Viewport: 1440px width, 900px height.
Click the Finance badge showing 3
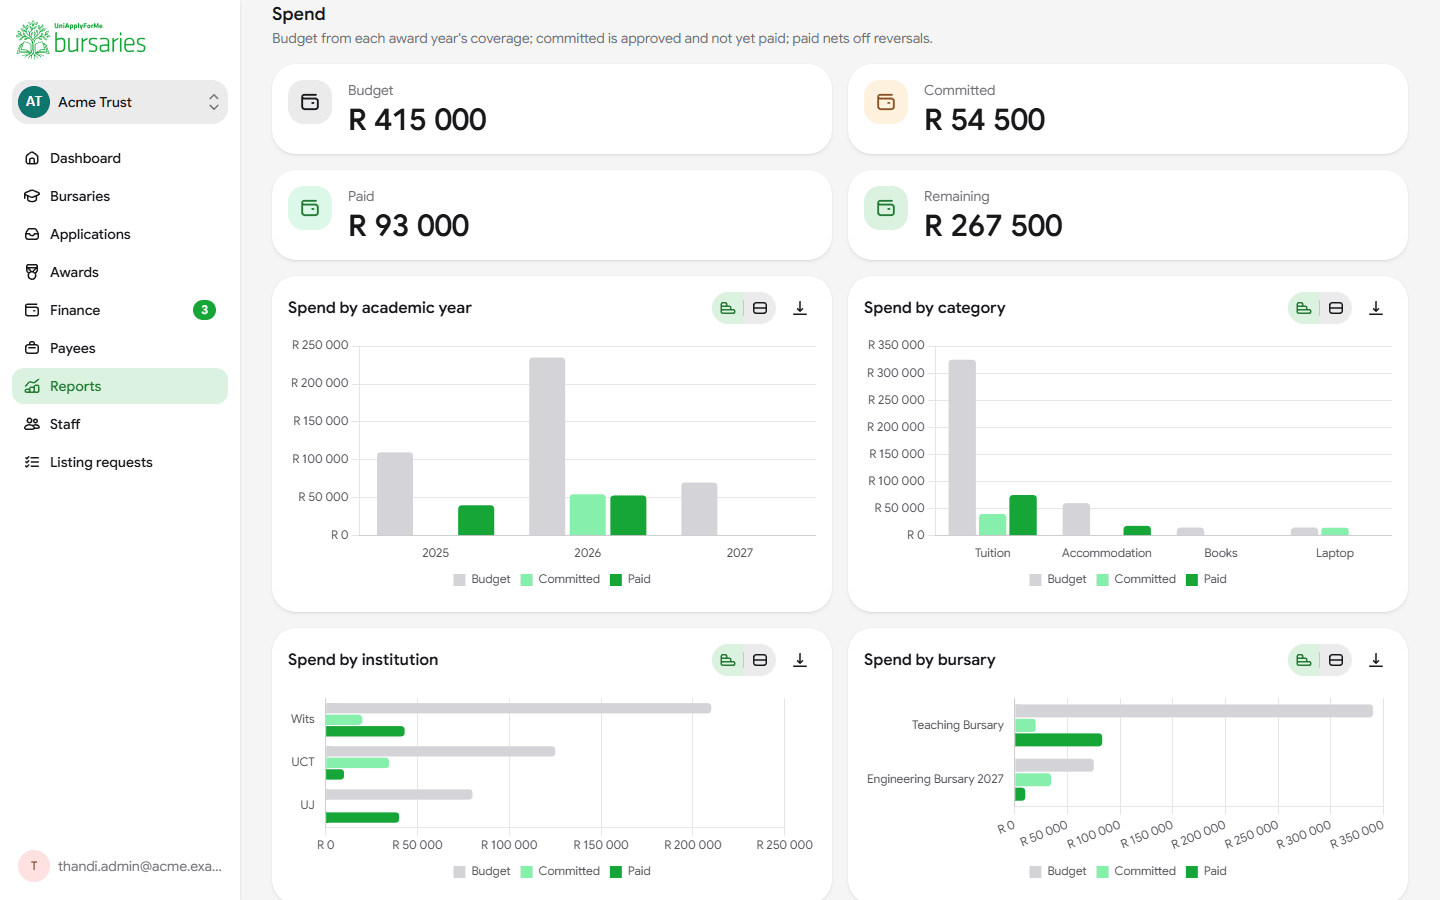[204, 310]
